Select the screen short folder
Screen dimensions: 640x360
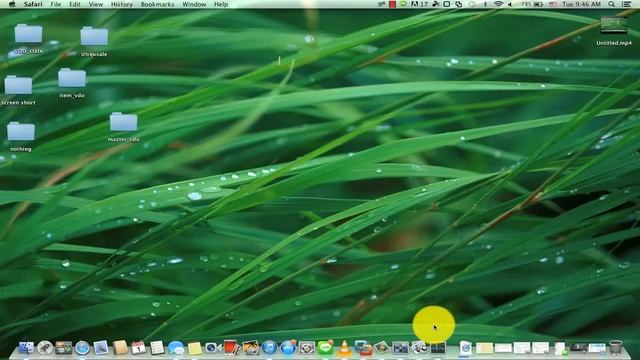click(18, 90)
